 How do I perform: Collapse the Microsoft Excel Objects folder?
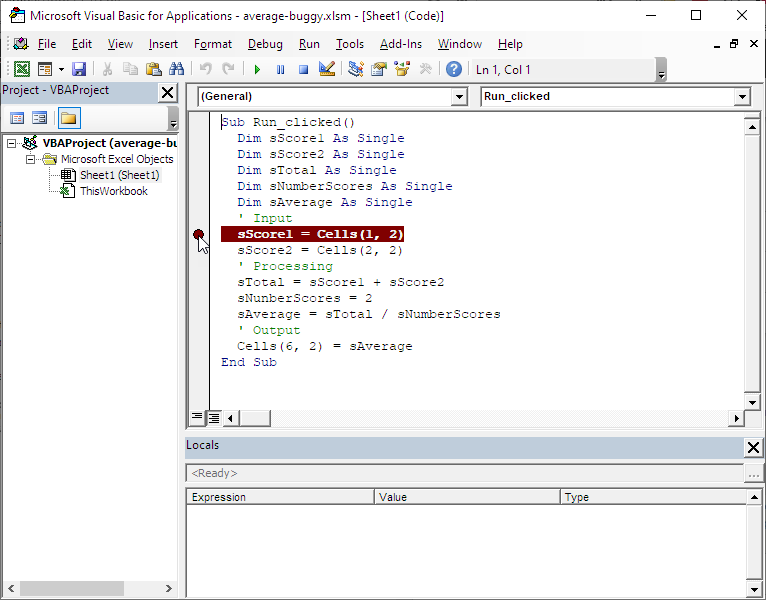[31, 160]
